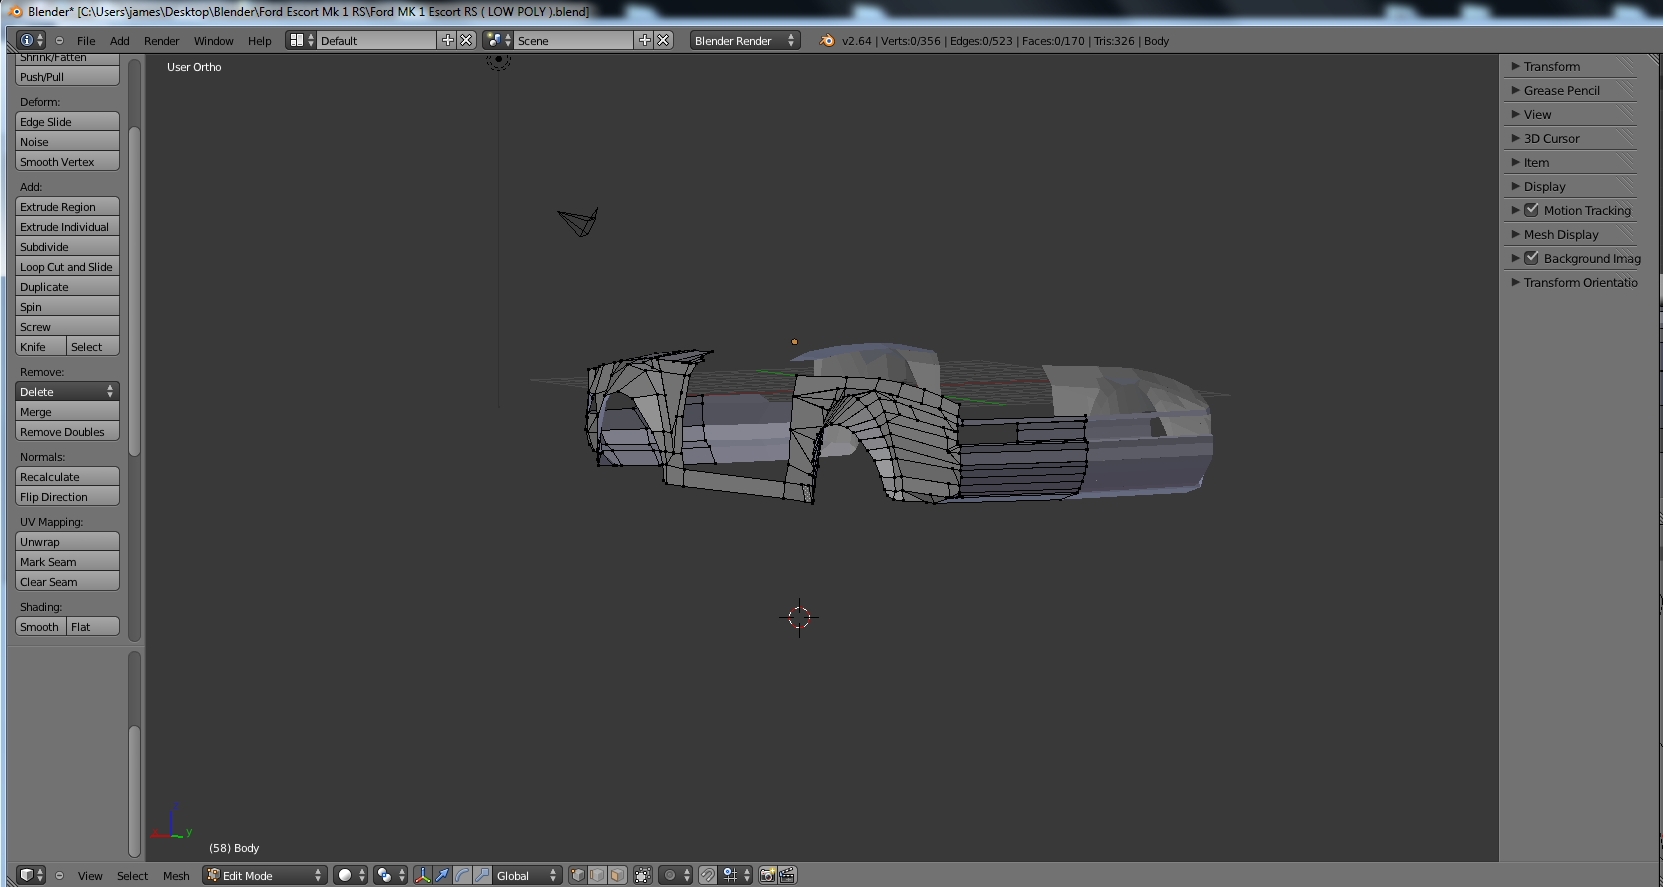1663x887 pixels.
Task: Toggle the Background Images checkbox
Action: [1531, 258]
